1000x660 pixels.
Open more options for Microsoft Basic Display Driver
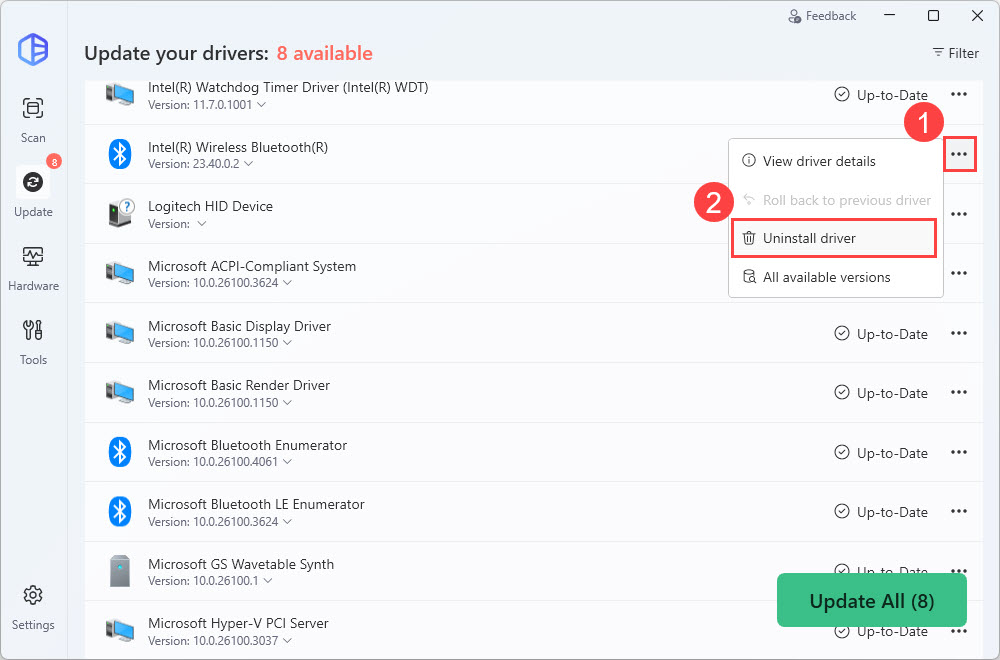click(959, 334)
